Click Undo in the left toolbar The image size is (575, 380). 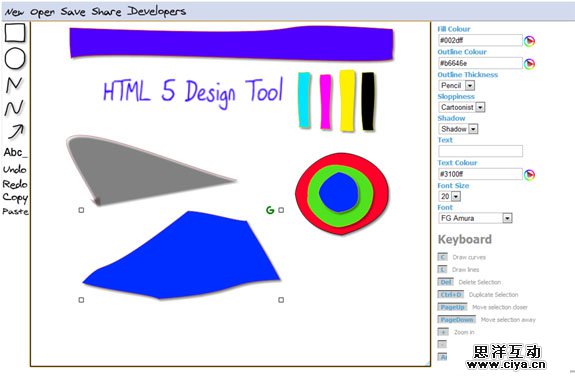pyautogui.click(x=15, y=169)
